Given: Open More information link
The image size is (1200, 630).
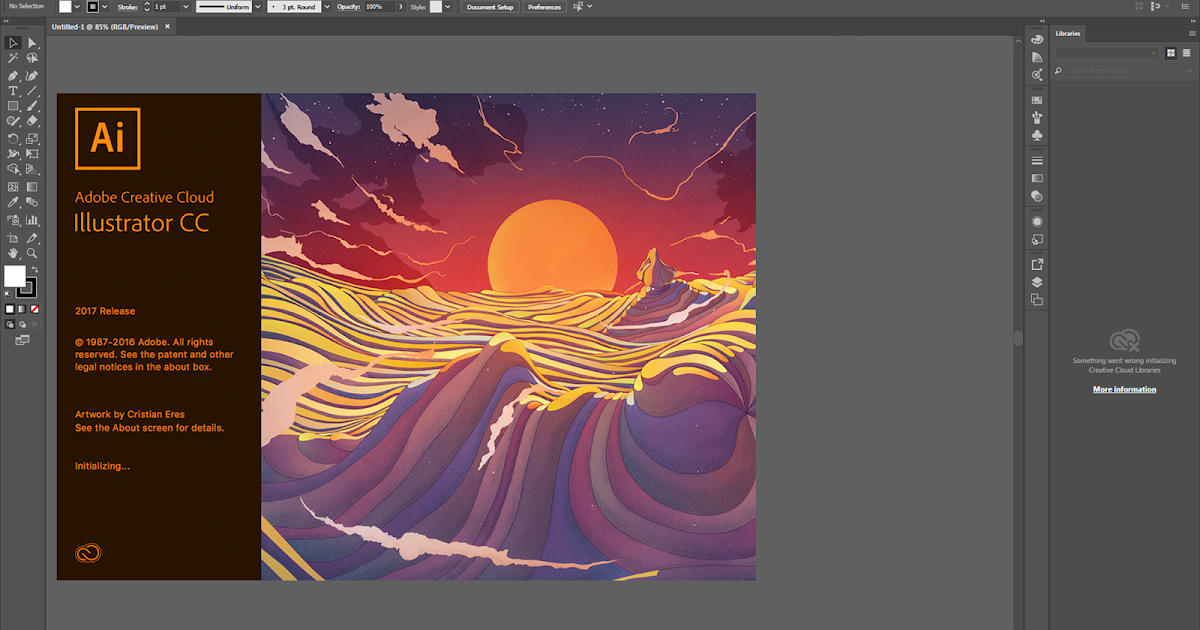Looking at the screenshot, I should [1124, 389].
